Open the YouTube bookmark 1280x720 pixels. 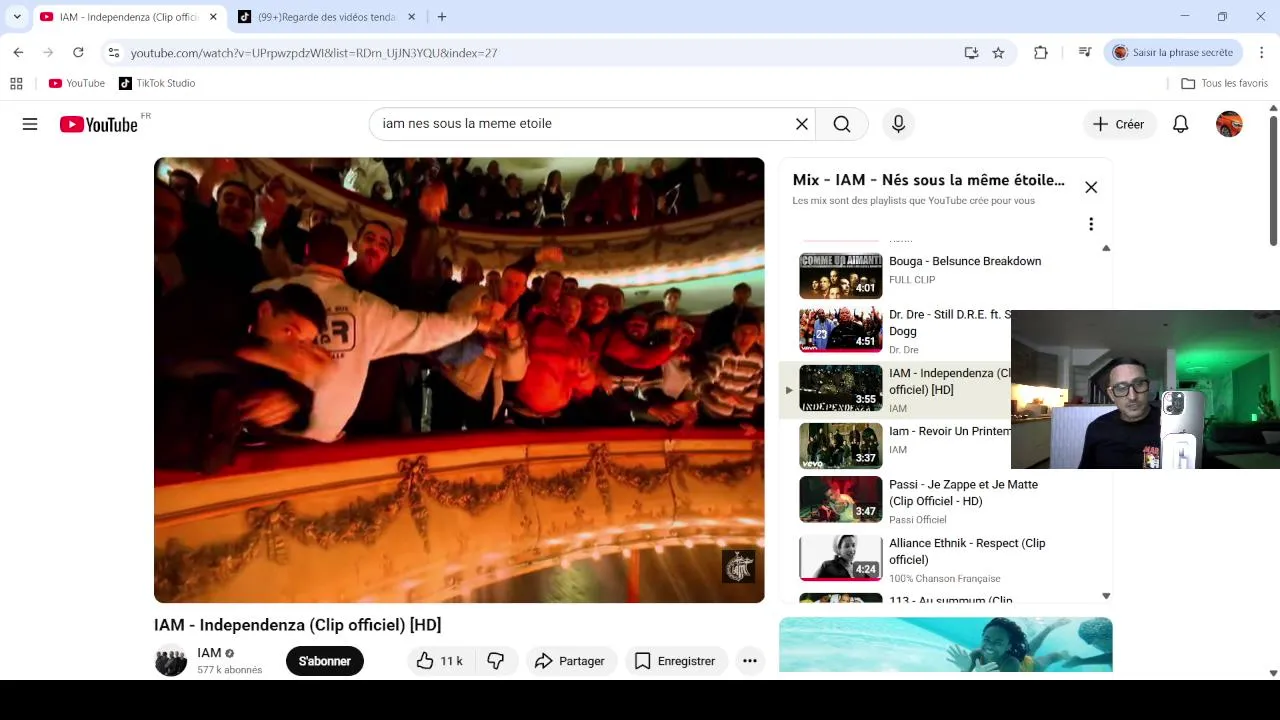click(77, 84)
